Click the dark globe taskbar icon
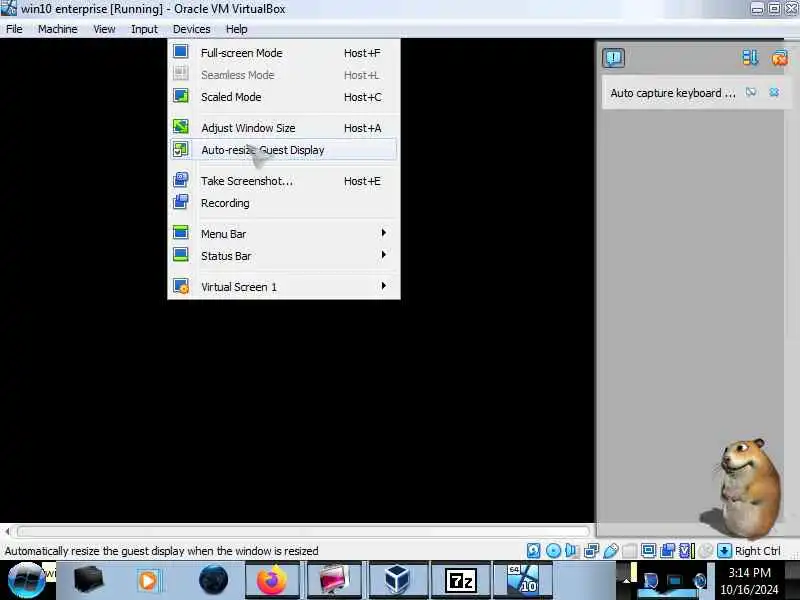800x600 pixels. (x=213, y=581)
